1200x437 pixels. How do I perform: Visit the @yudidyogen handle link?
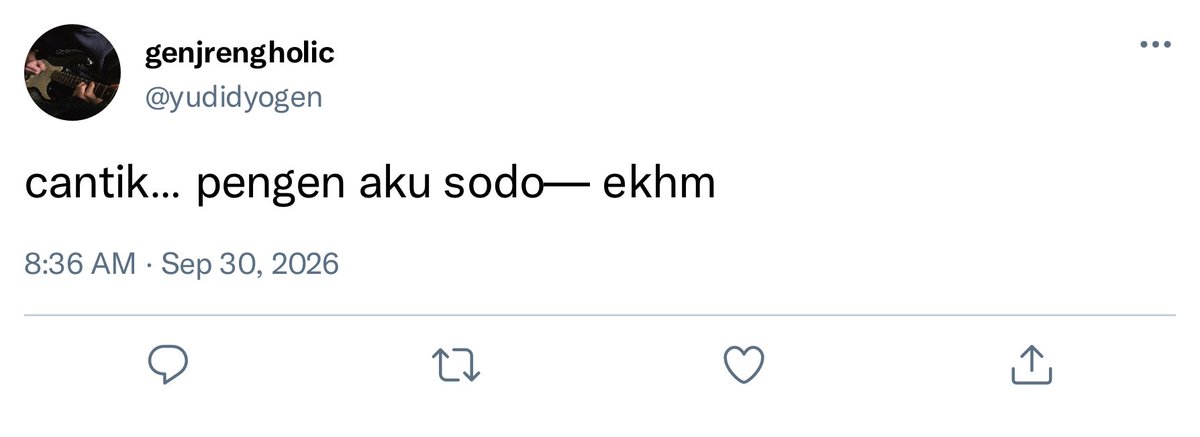click(234, 97)
